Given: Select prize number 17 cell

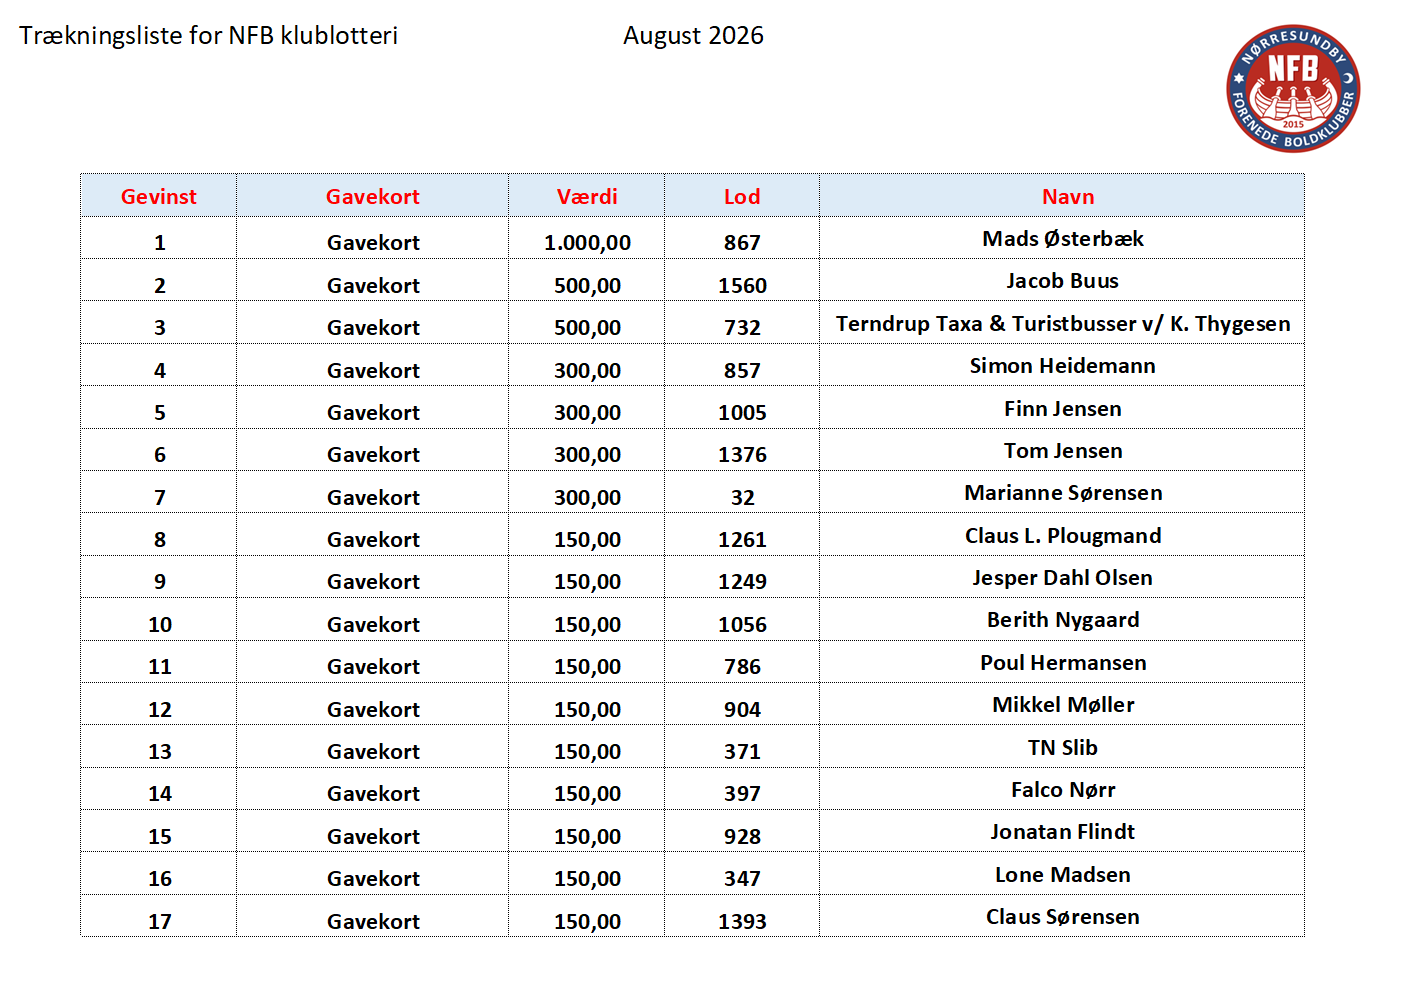Looking at the screenshot, I should pos(159,916).
